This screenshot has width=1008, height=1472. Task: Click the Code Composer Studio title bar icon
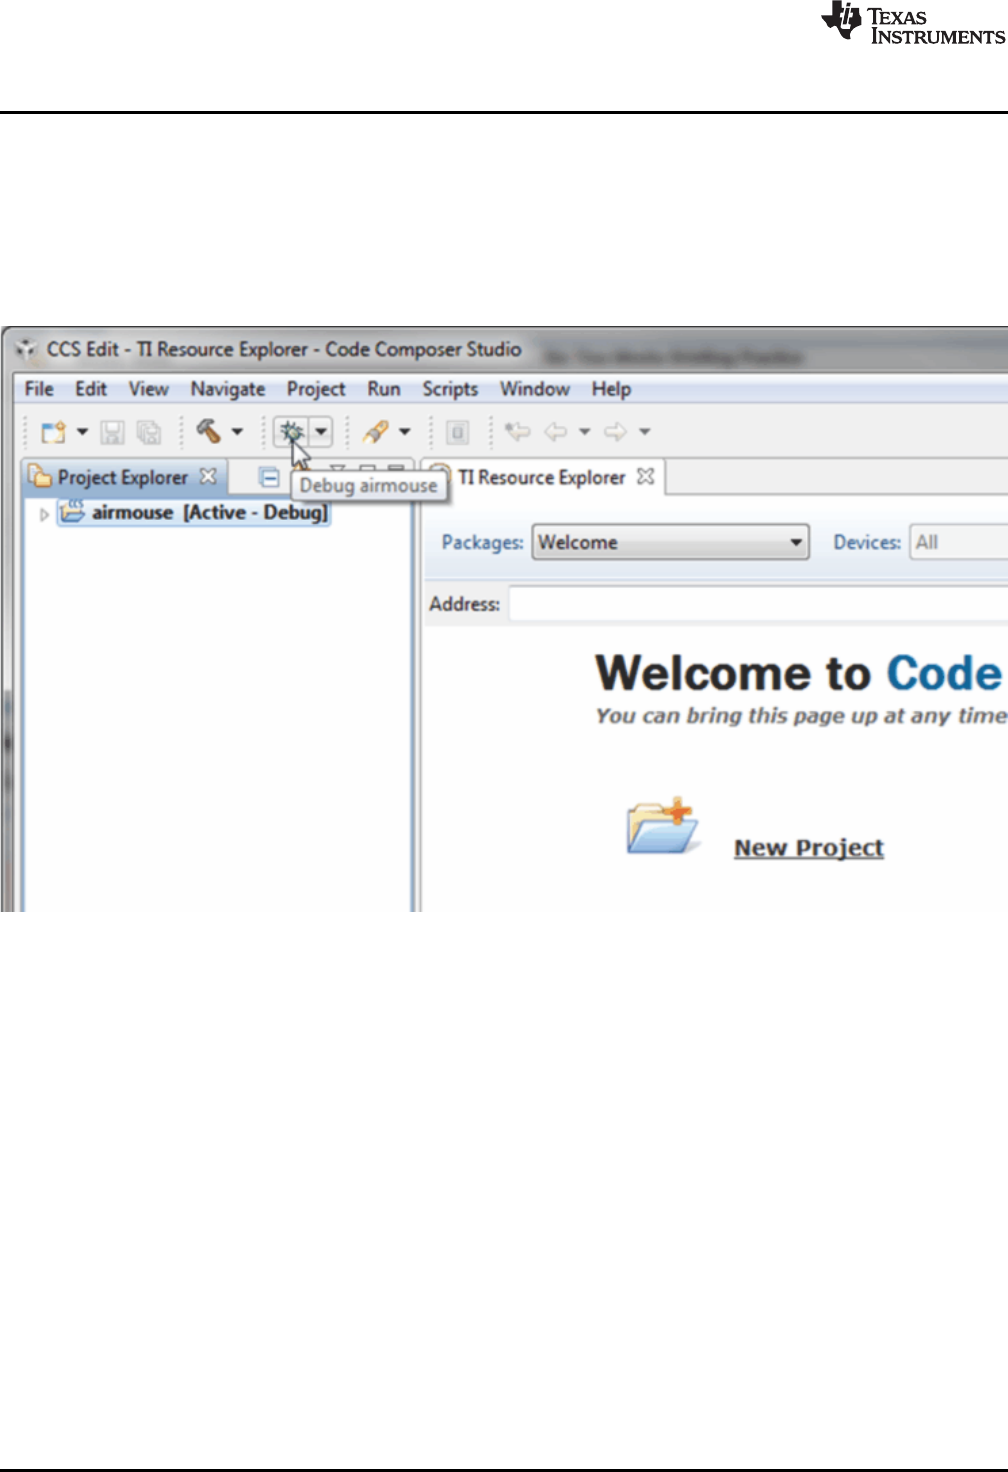[x=27, y=350]
